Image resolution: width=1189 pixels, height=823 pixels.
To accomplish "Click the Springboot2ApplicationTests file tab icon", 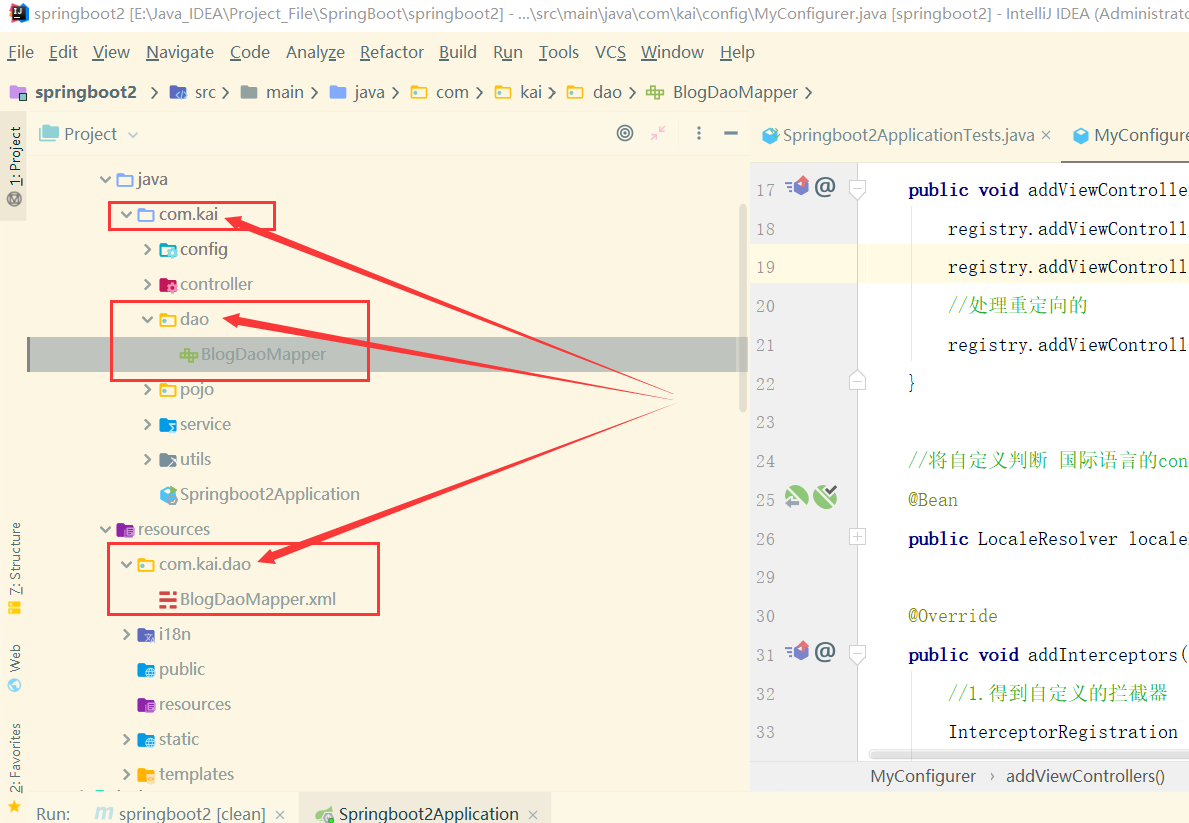I will pos(770,135).
